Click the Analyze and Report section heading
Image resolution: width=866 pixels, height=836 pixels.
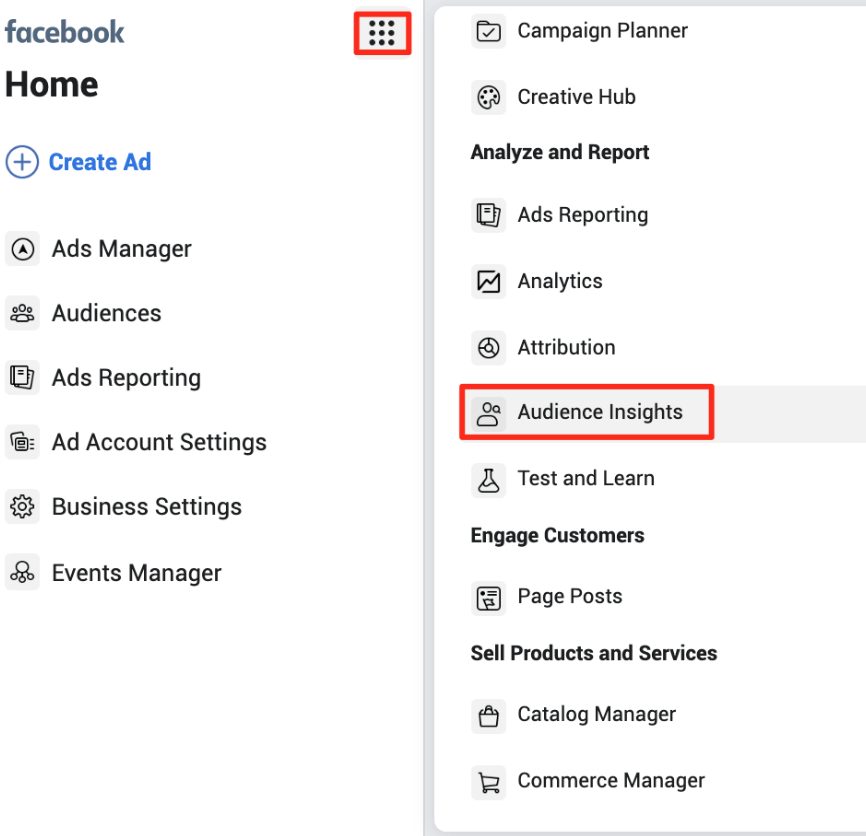pyautogui.click(x=559, y=152)
